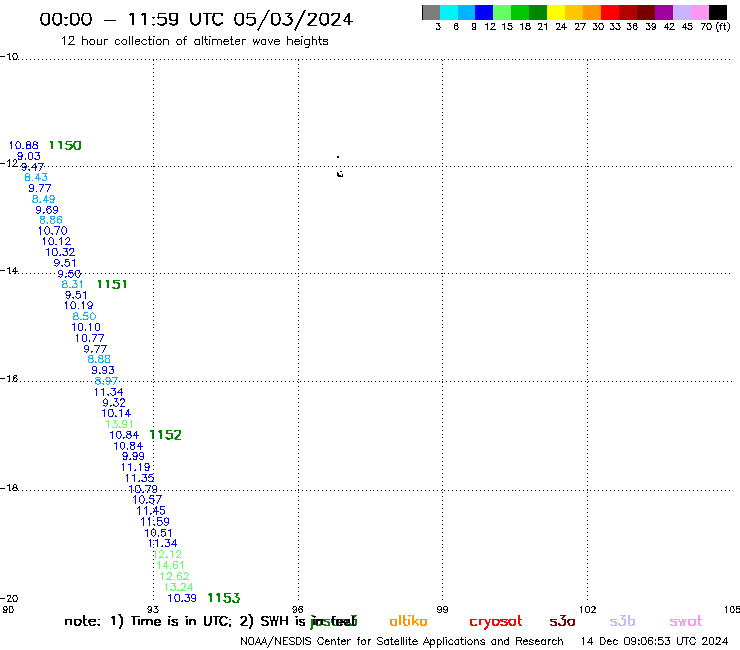Click the orange swatch in the color legend
The height and width of the screenshot is (650, 740).
tap(592, 12)
